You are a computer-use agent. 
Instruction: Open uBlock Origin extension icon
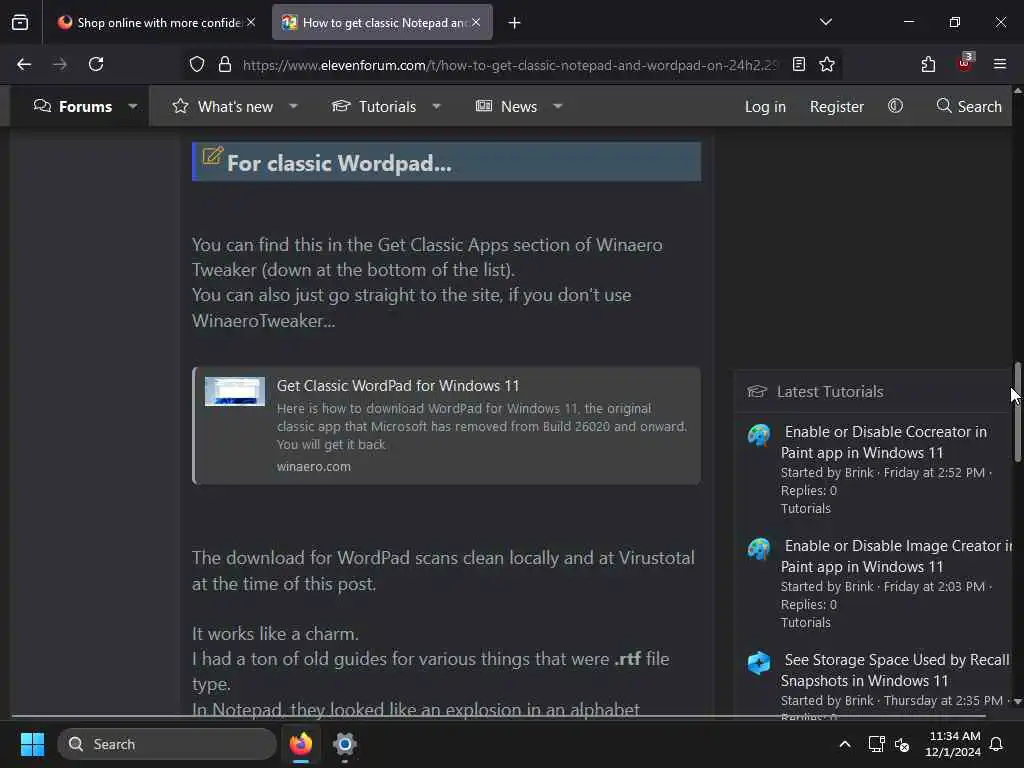(965, 63)
